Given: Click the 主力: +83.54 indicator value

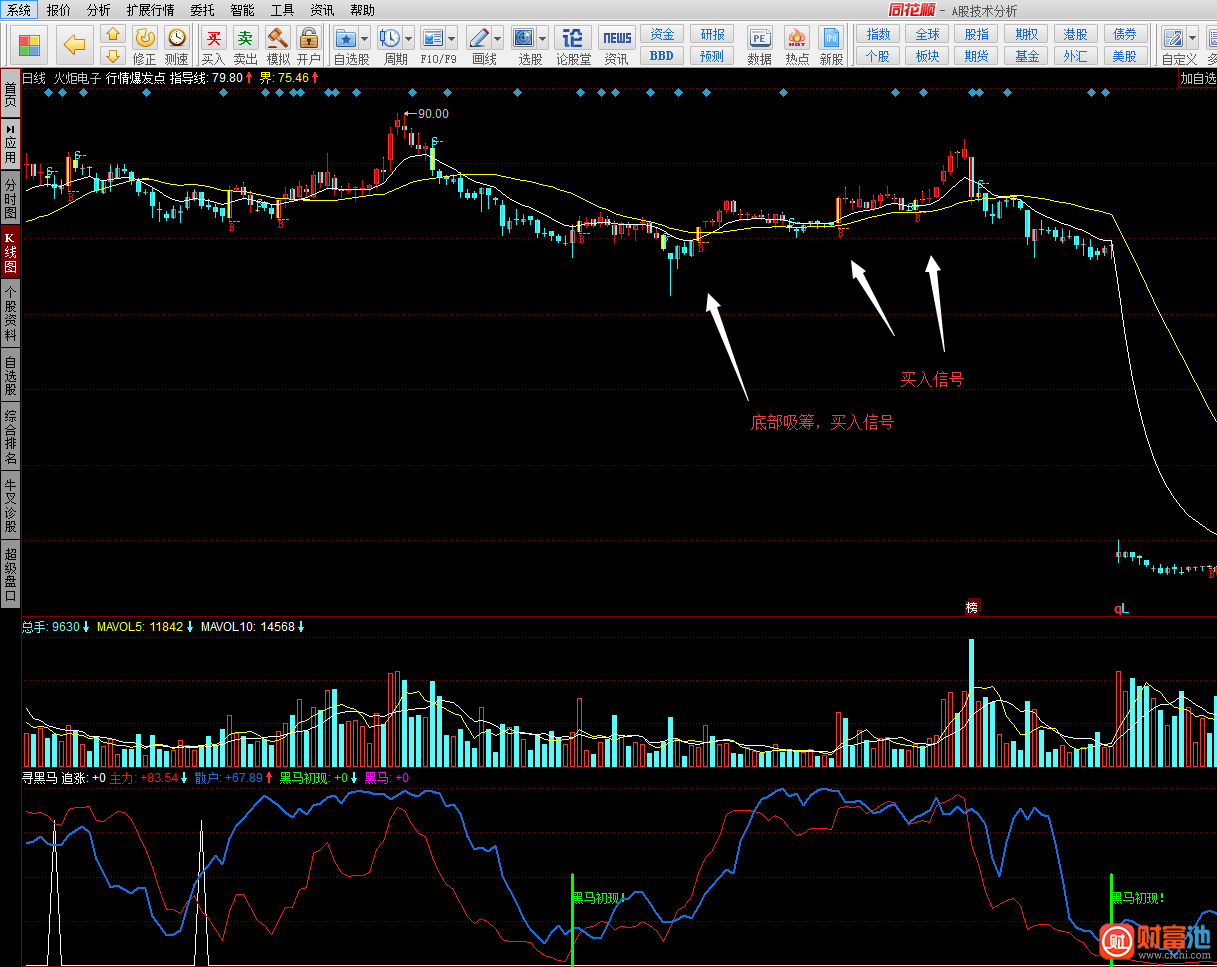Looking at the screenshot, I should (144, 777).
